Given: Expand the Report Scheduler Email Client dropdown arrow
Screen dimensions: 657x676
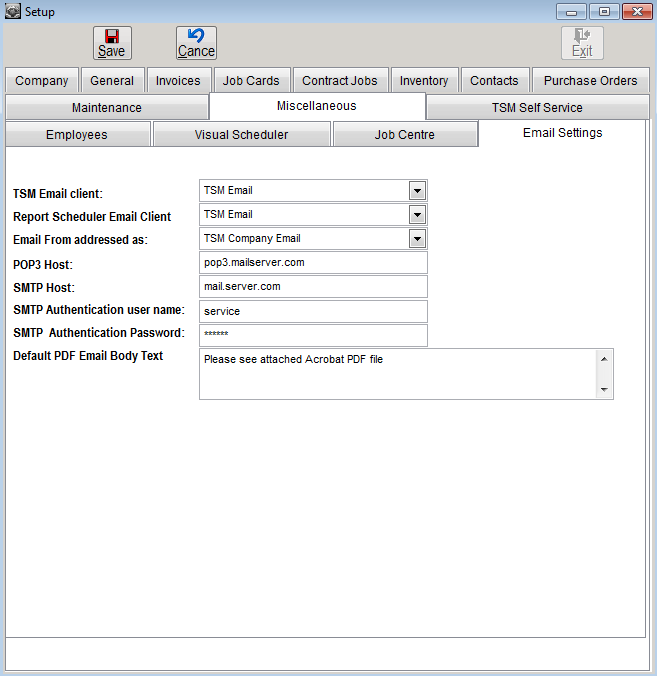Looking at the screenshot, I should click(x=417, y=215).
